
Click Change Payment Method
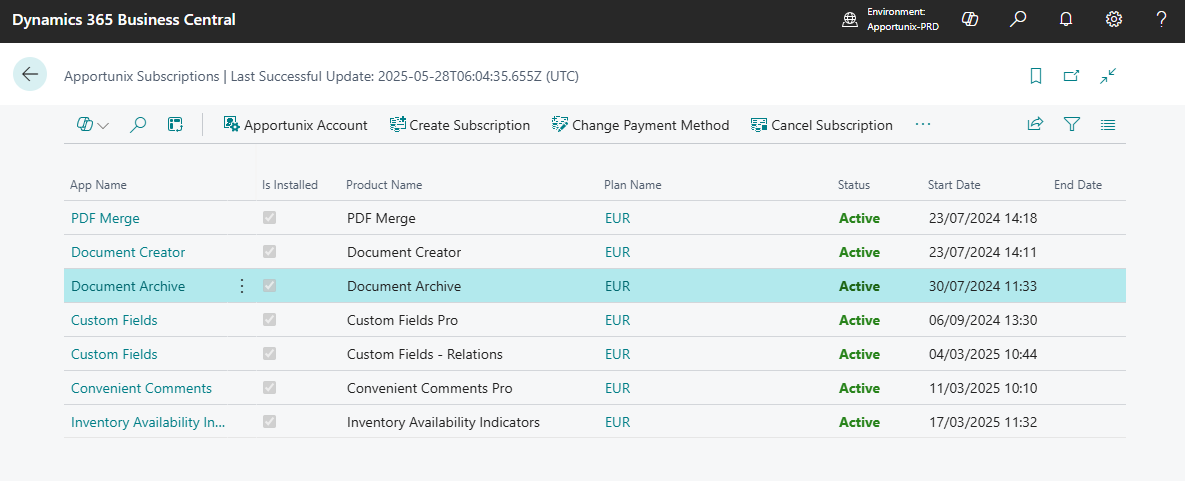(x=640, y=125)
